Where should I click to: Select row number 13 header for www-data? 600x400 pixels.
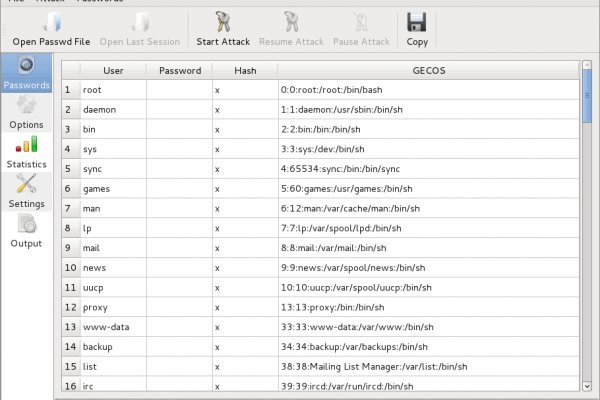click(x=70, y=327)
